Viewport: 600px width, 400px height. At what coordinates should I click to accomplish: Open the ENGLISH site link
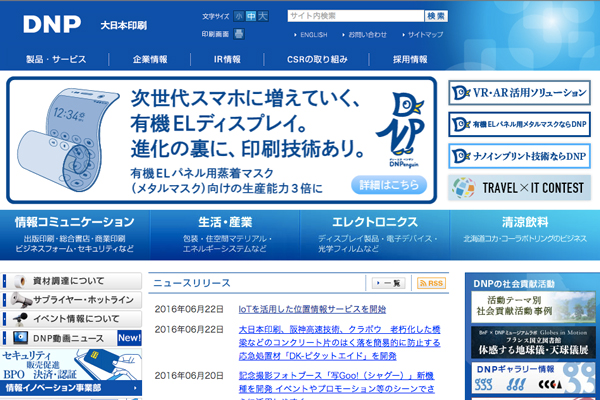pyautogui.click(x=311, y=34)
